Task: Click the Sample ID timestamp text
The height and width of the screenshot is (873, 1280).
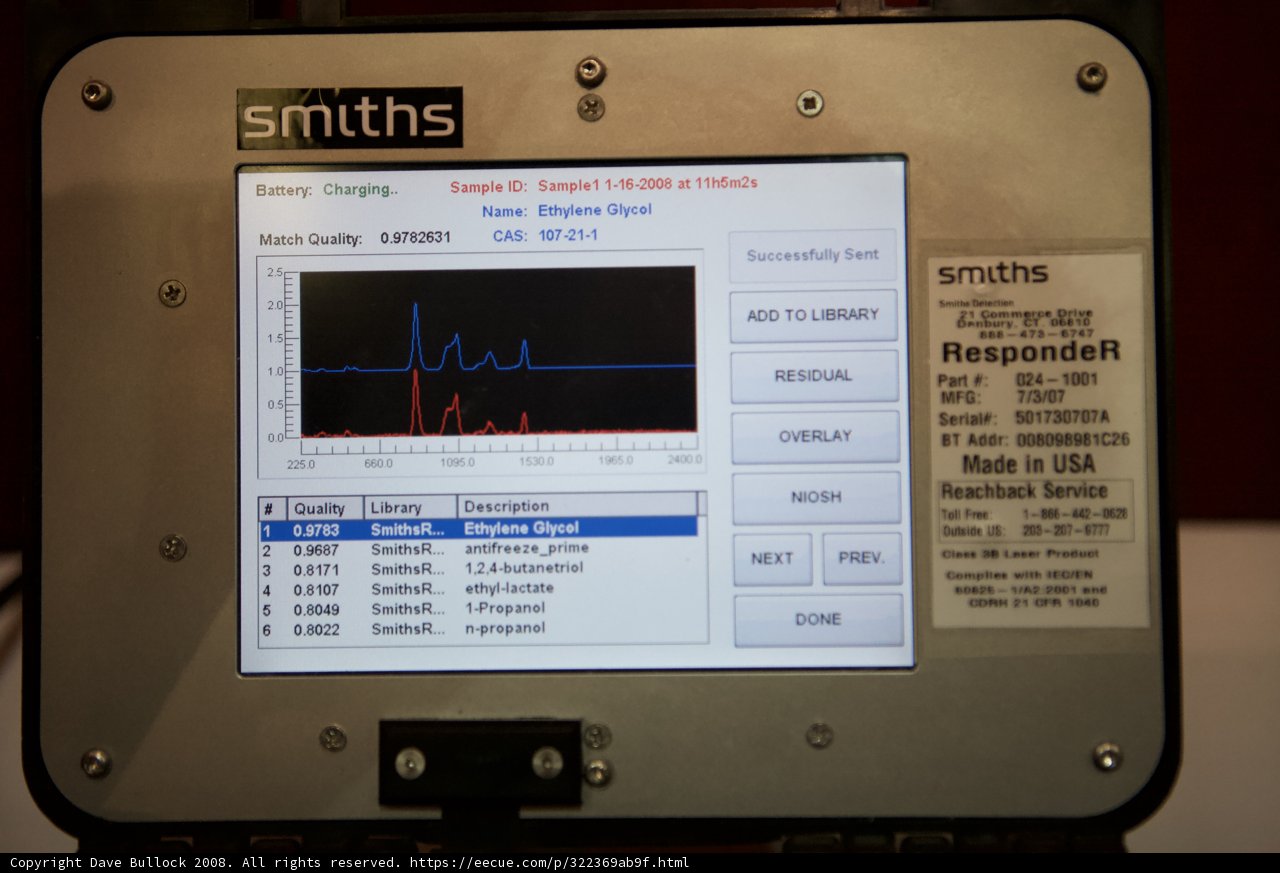Action: coord(648,184)
